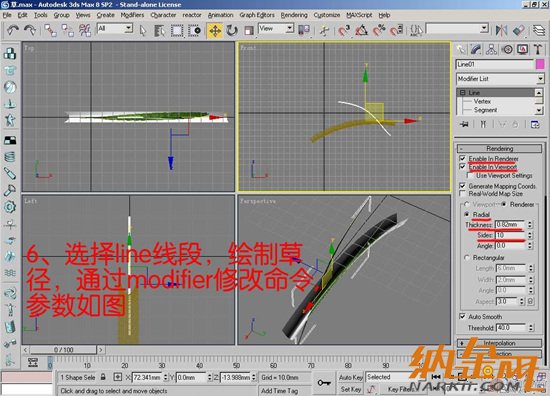Click the Align tool icon
The width and height of the screenshot is (550, 396).
pos(519,31)
